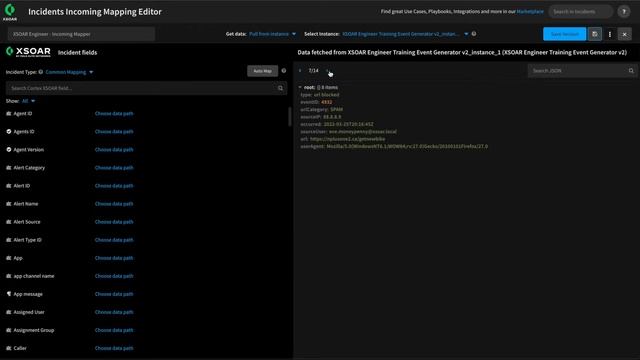Click the save-as disk icon beside Save Version
The image size is (640, 360).
(x=595, y=34)
